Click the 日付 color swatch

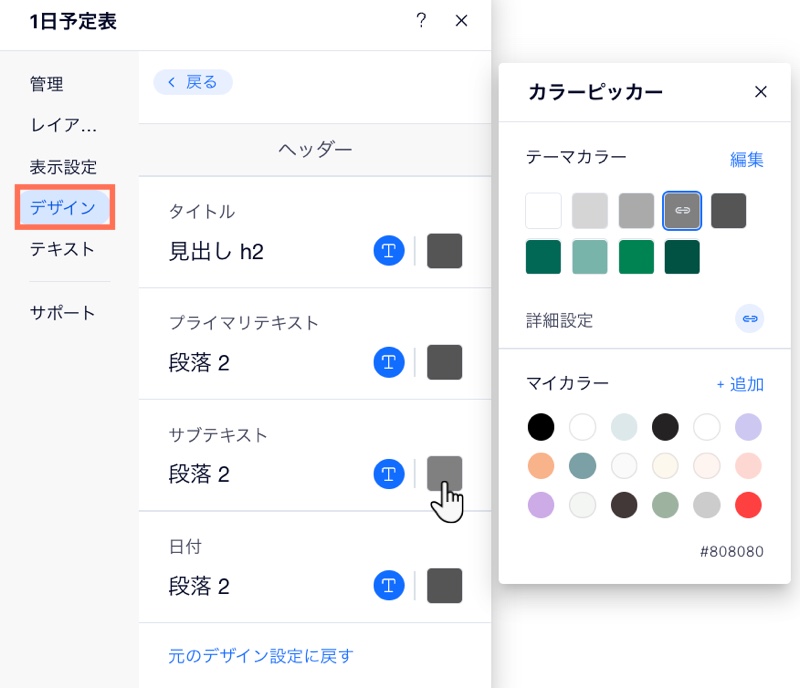coord(444,585)
